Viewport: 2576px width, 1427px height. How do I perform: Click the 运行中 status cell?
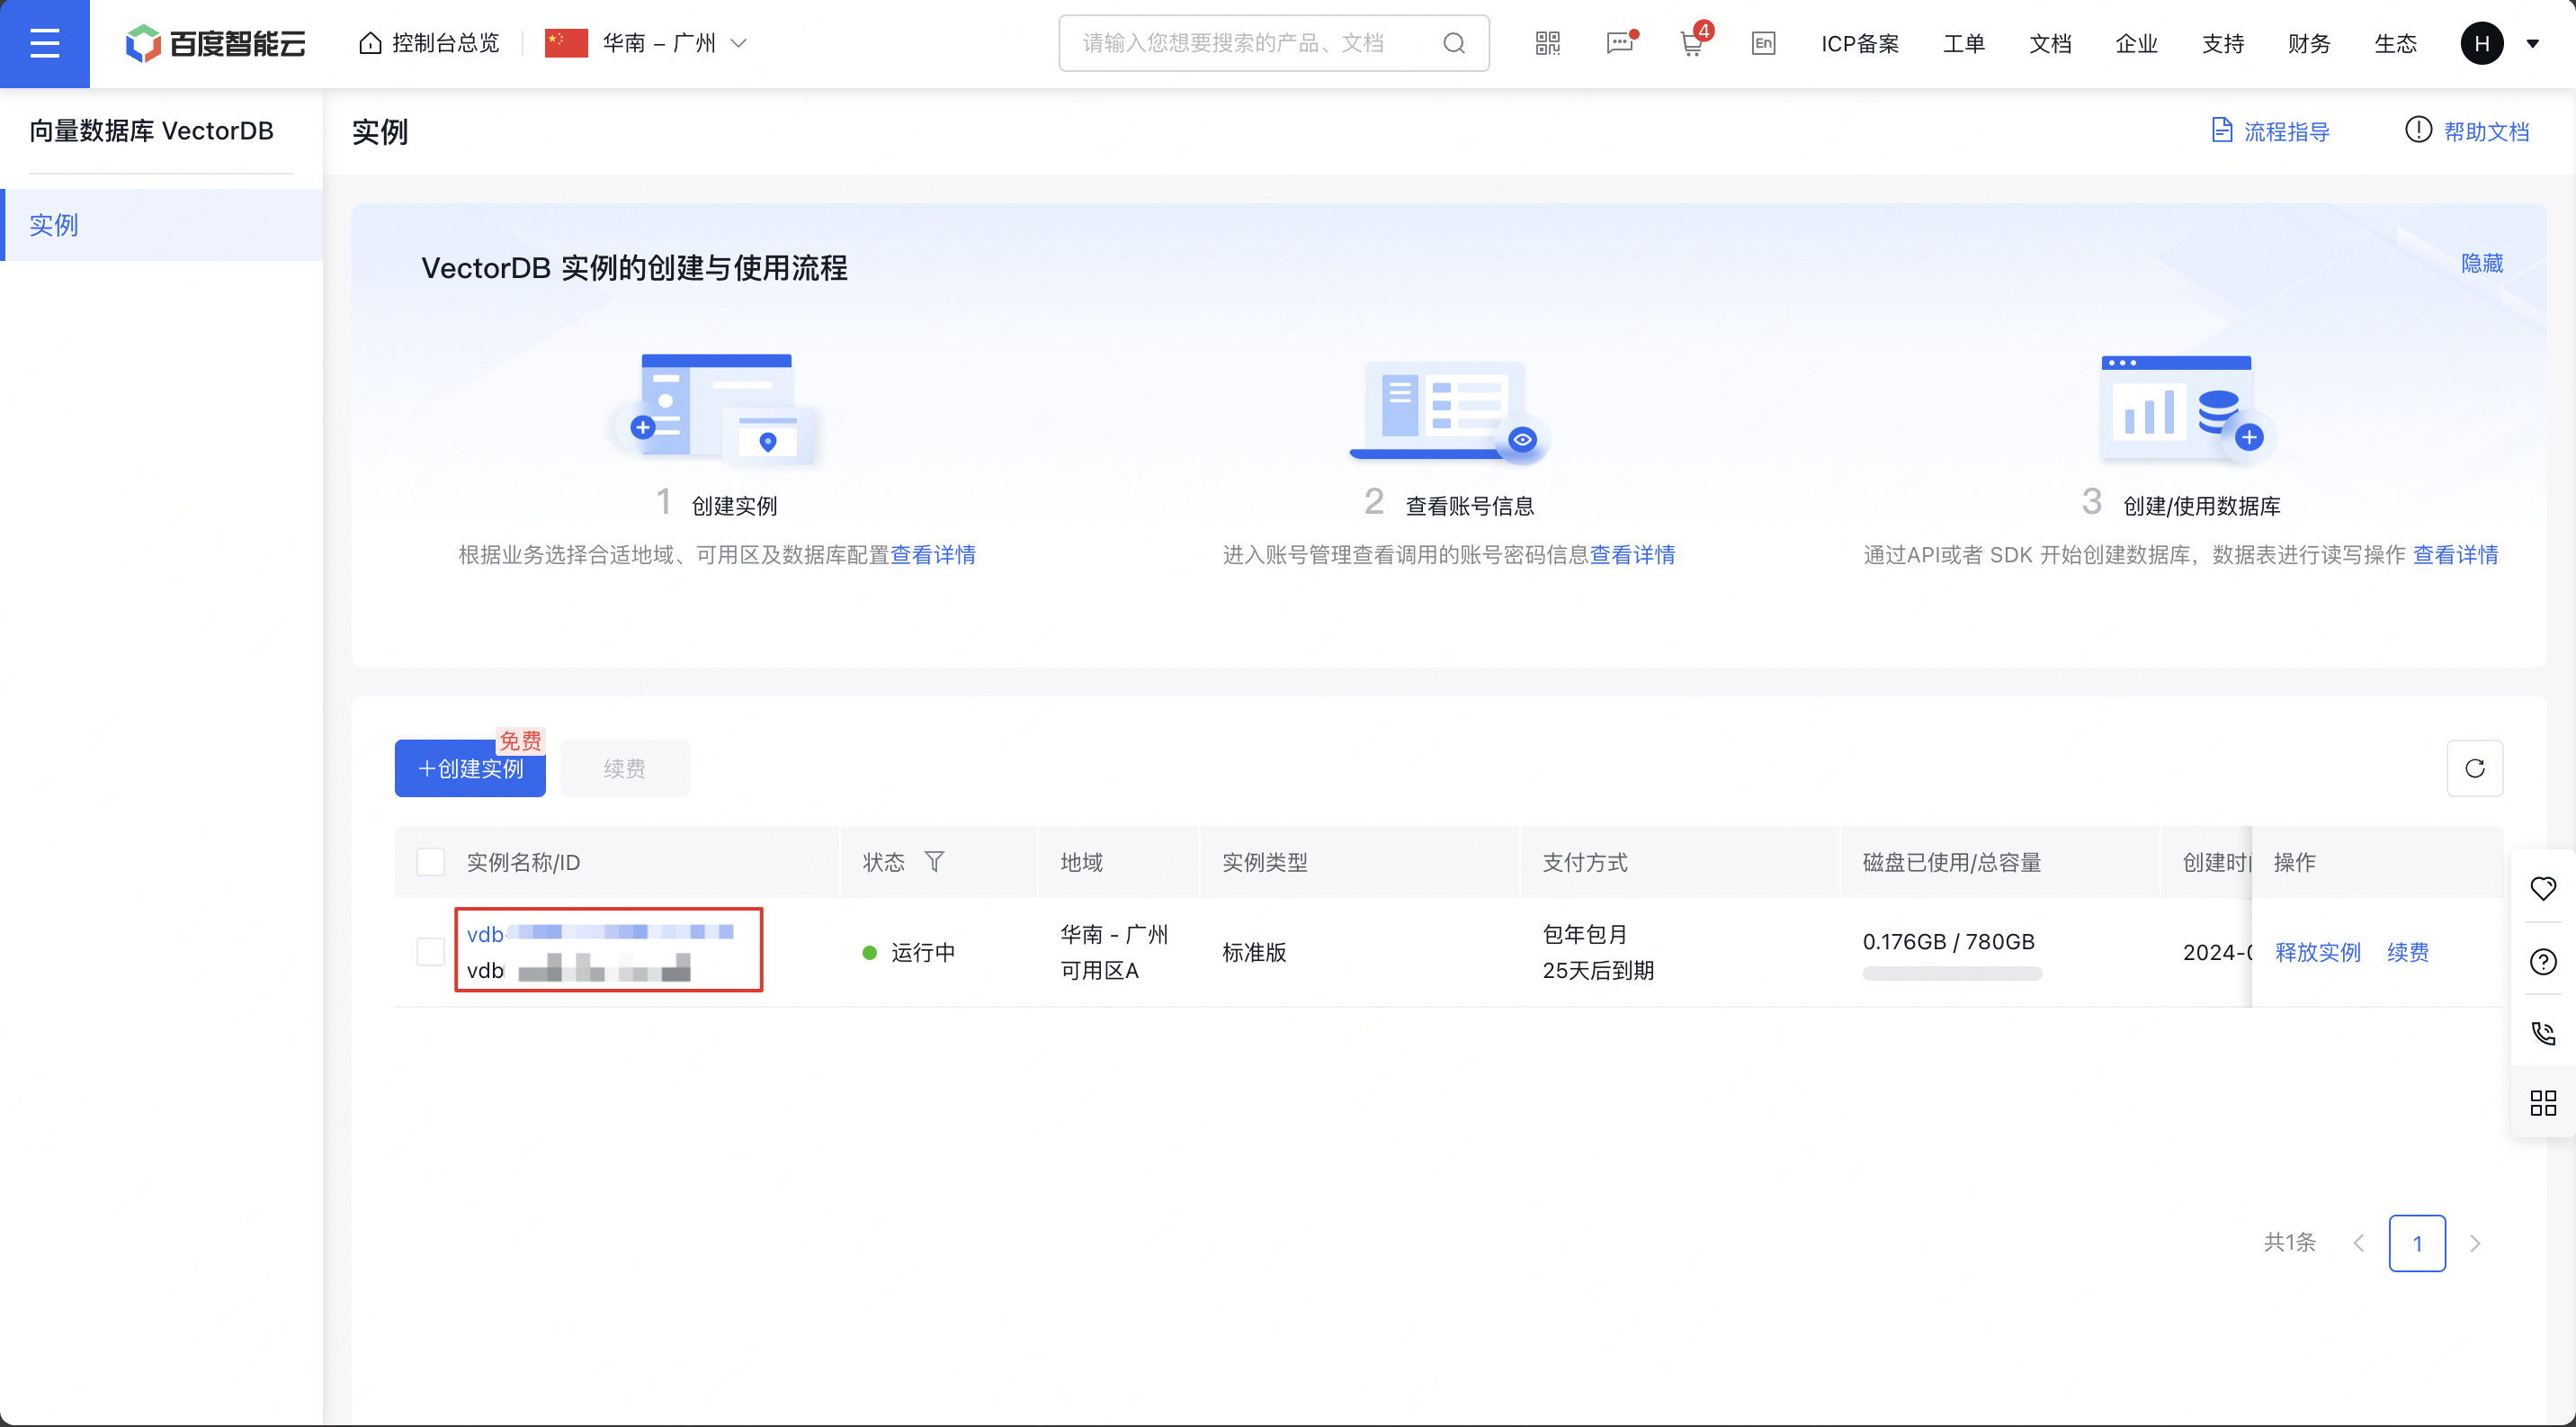pyautogui.click(x=909, y=952)
